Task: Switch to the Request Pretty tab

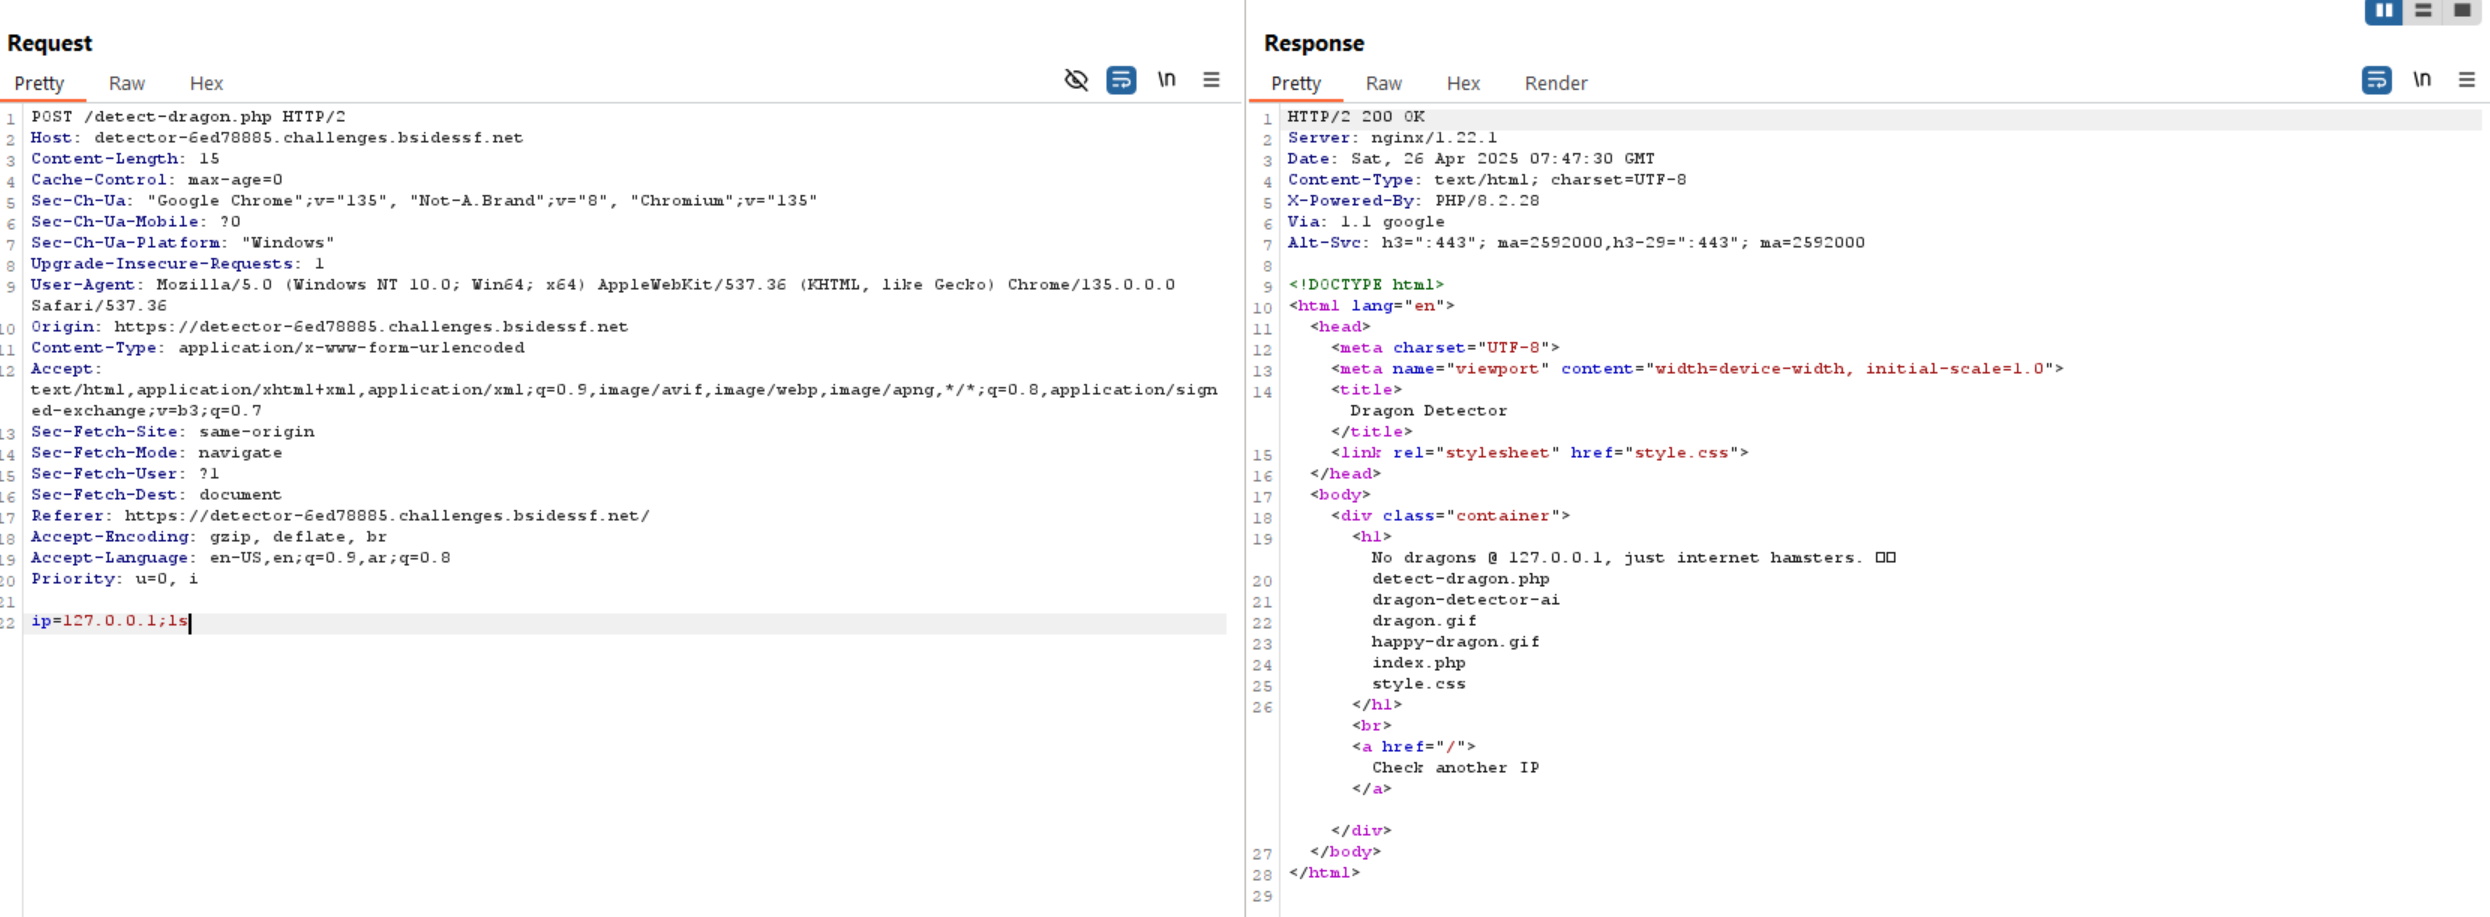Action: point(39,84)
